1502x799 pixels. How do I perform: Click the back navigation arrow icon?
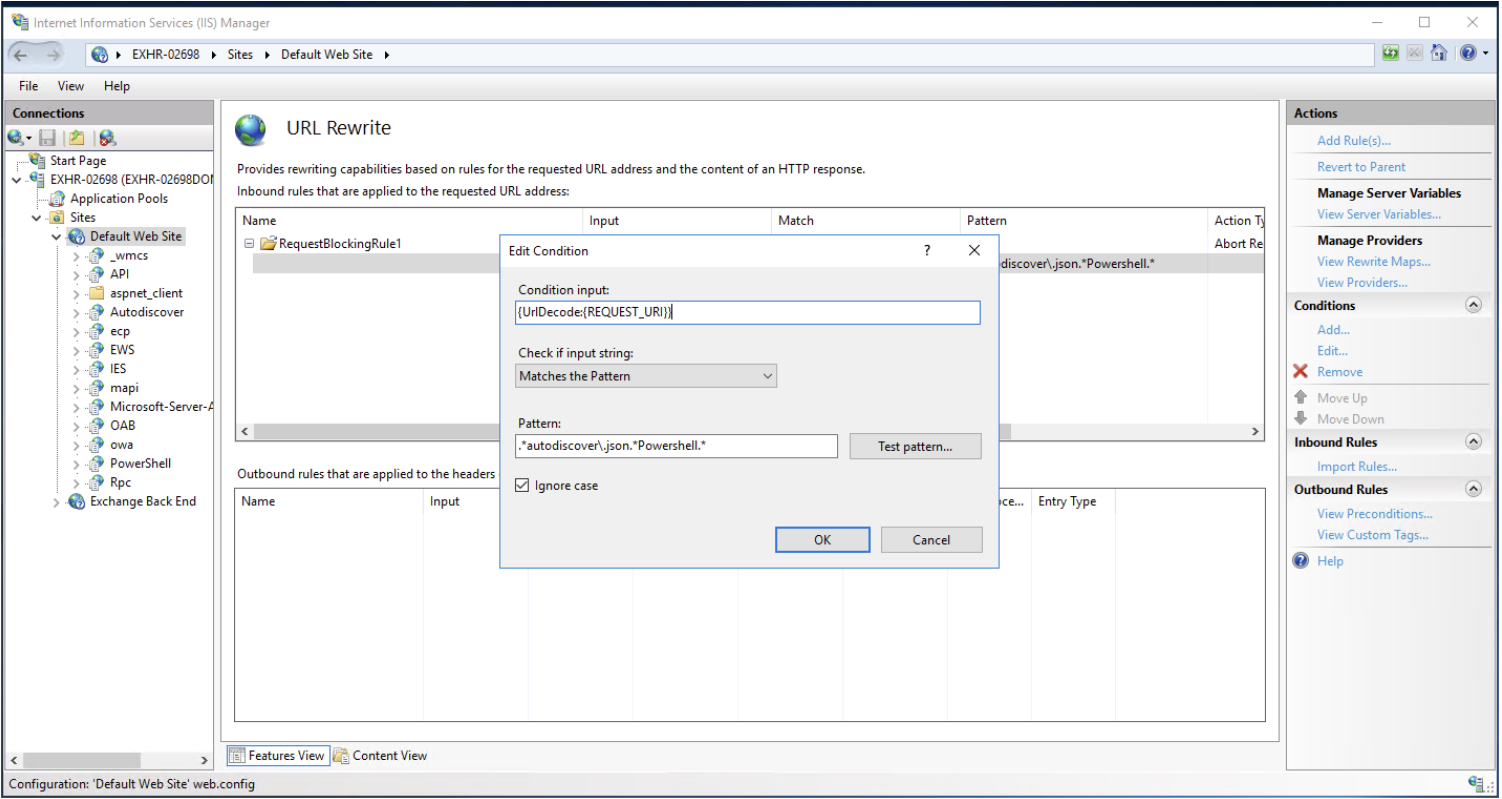click(21, 54)
